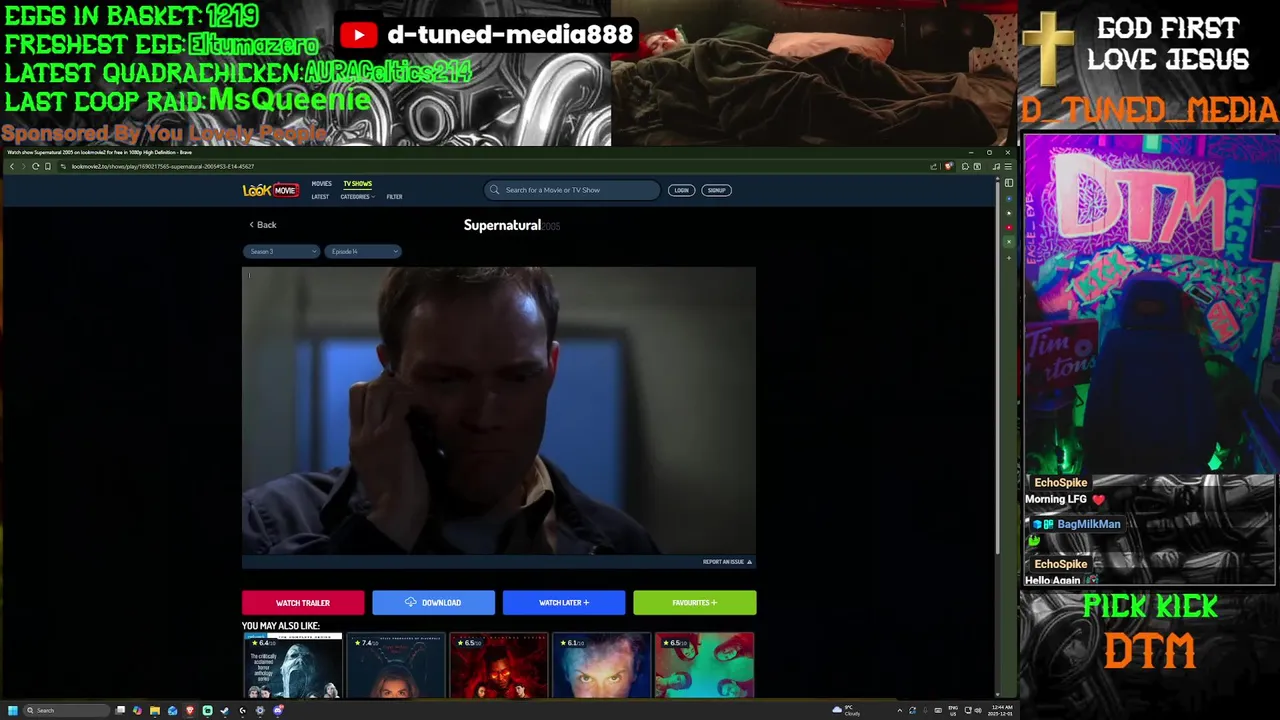Click Report an Issue link

click(x=727, y=562)
